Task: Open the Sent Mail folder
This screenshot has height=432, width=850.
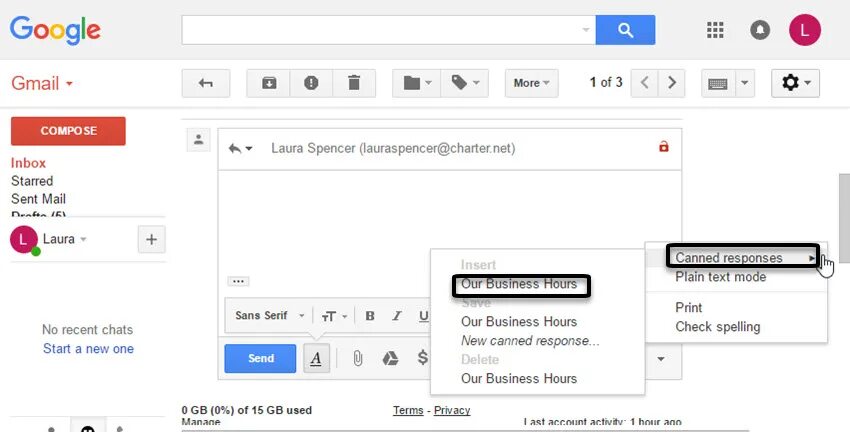Action: [x=38, y=198]
